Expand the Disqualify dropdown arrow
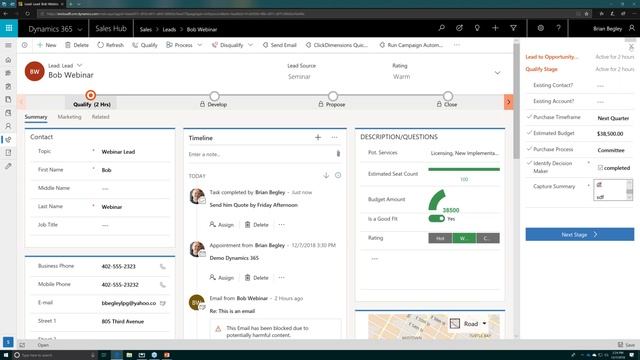Image resolution: width=640 pixels, height=360 pixels. click(x=251, y=45)
